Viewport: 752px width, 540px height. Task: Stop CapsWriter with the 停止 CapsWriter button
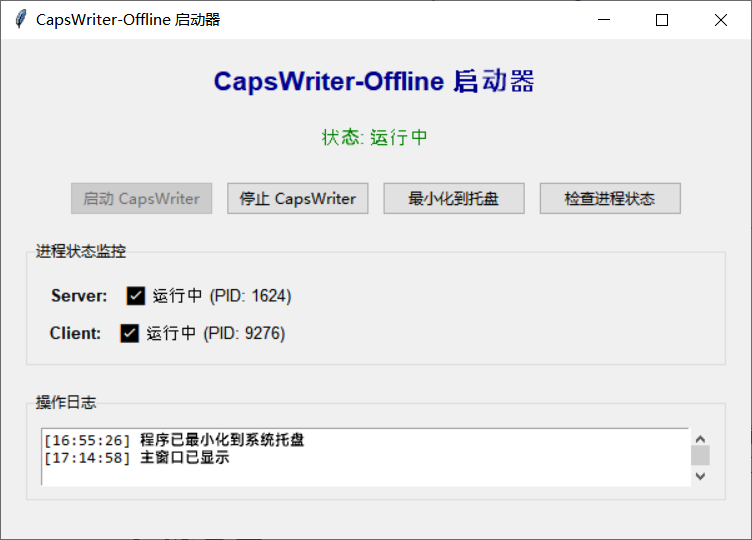[298, 198]
